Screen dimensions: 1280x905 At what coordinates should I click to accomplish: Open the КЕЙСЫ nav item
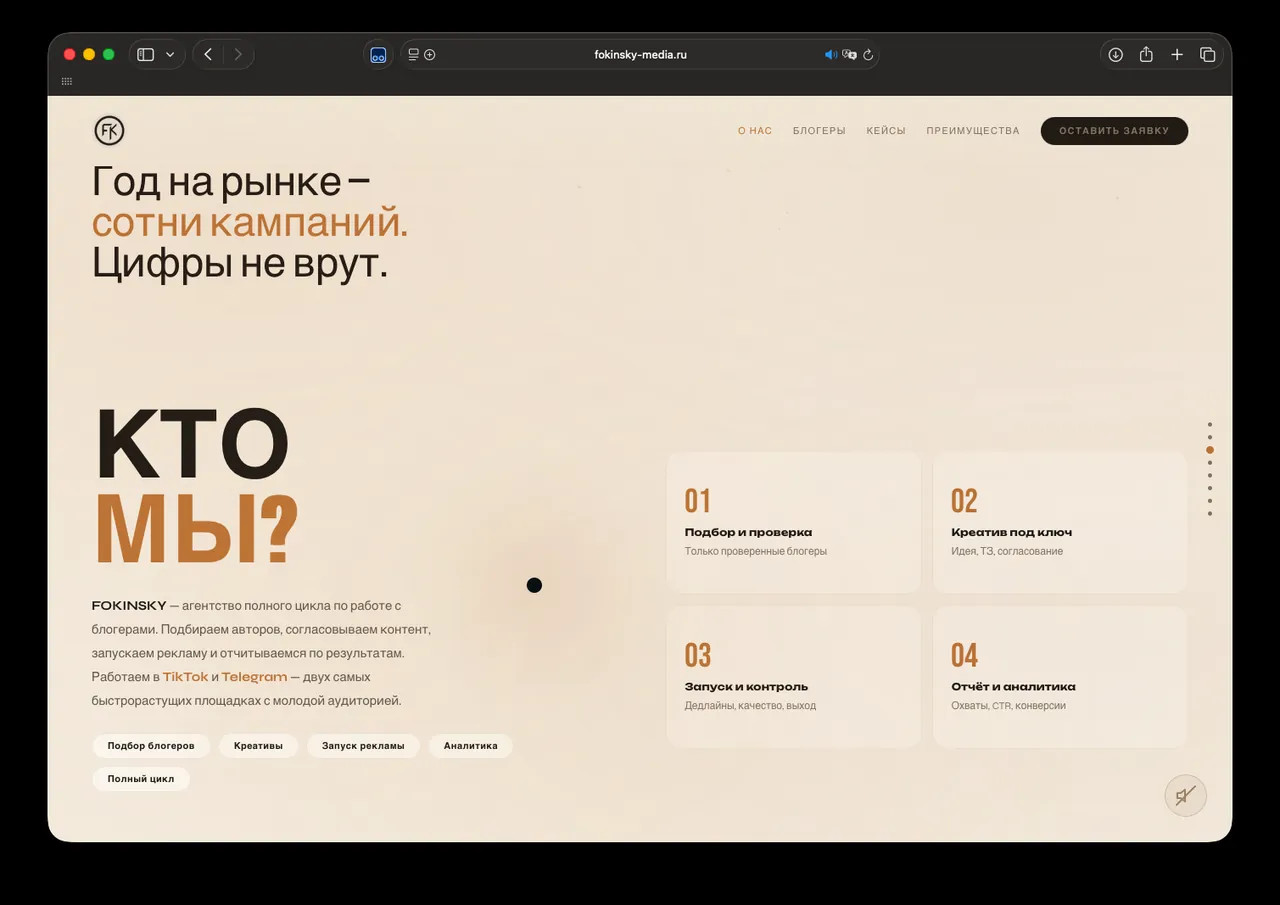pos(886,131)
